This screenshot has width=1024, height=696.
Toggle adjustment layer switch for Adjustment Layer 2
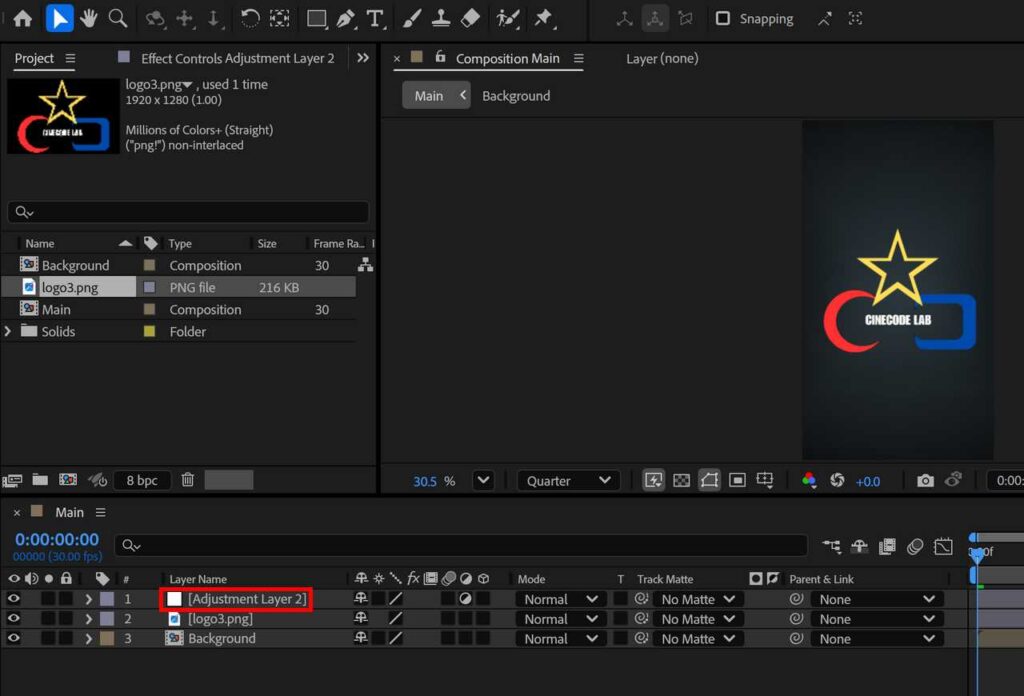pos(465,599)
